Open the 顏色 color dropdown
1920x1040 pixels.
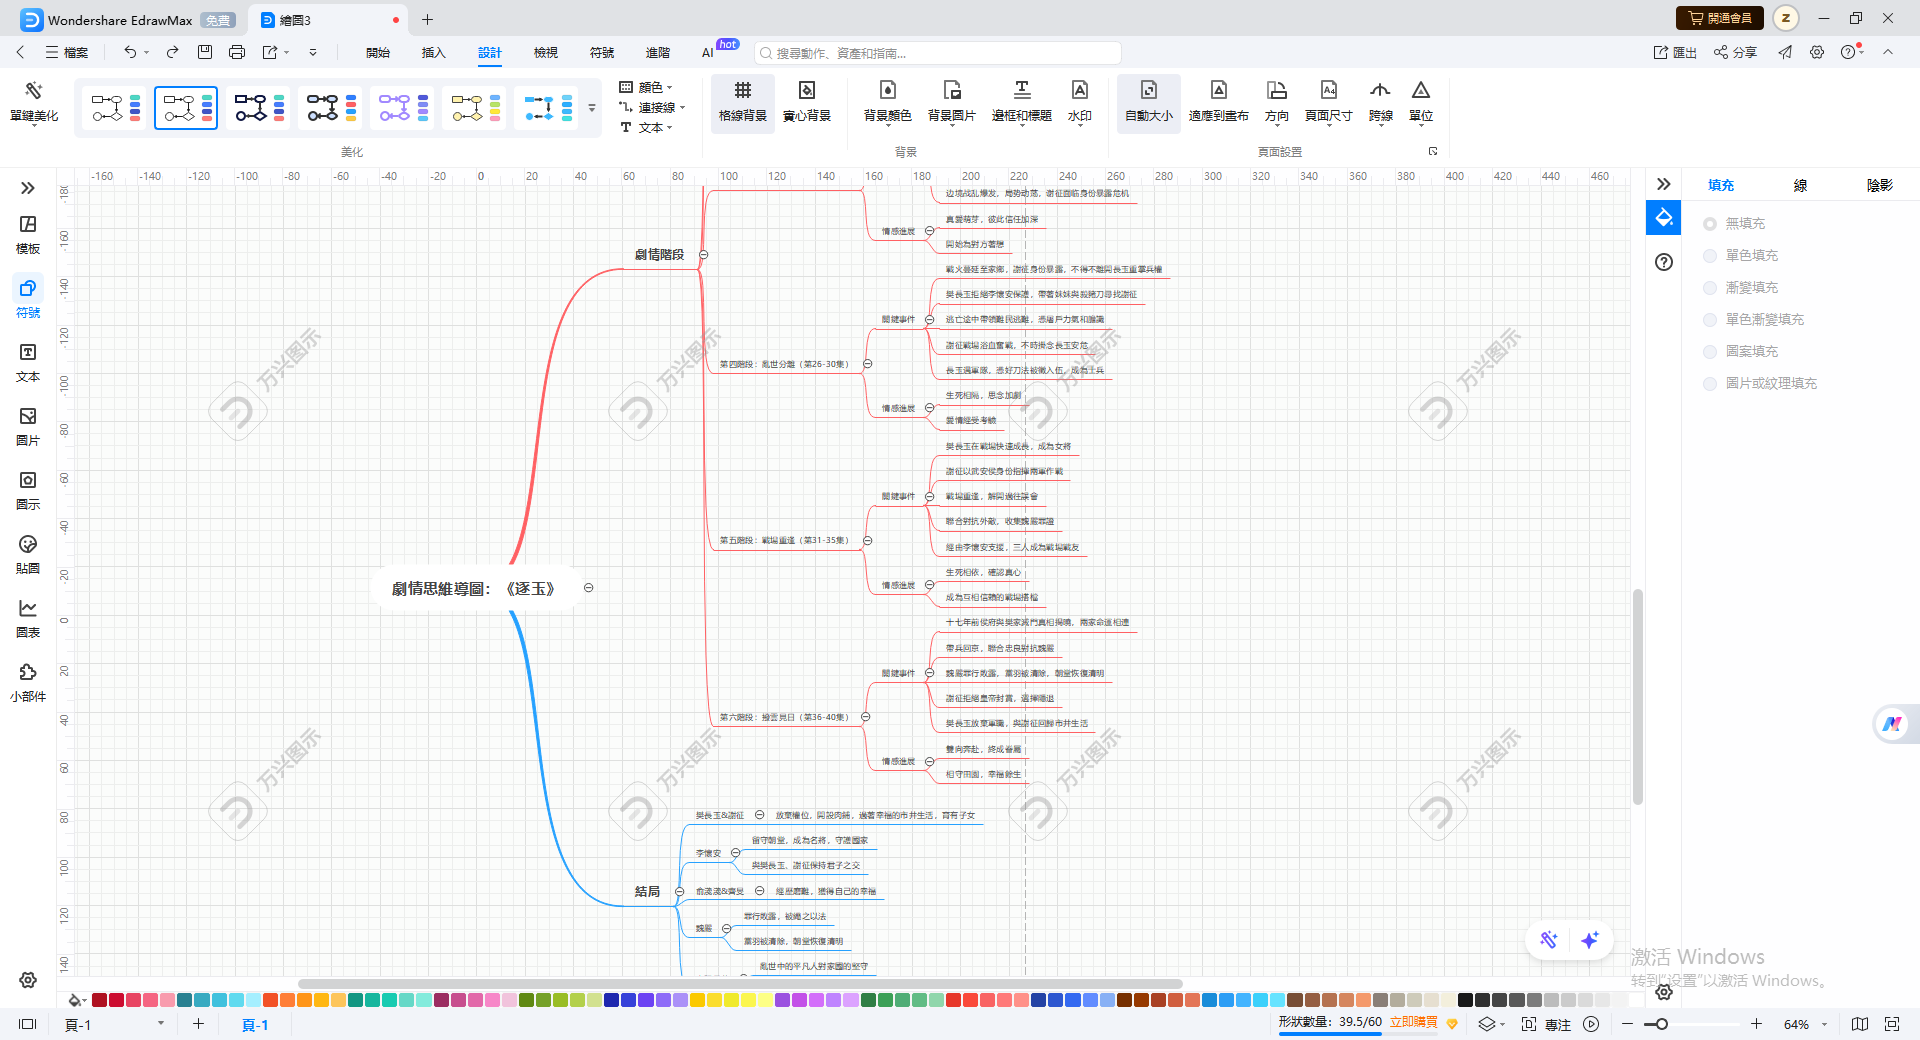tap(647, 87)
